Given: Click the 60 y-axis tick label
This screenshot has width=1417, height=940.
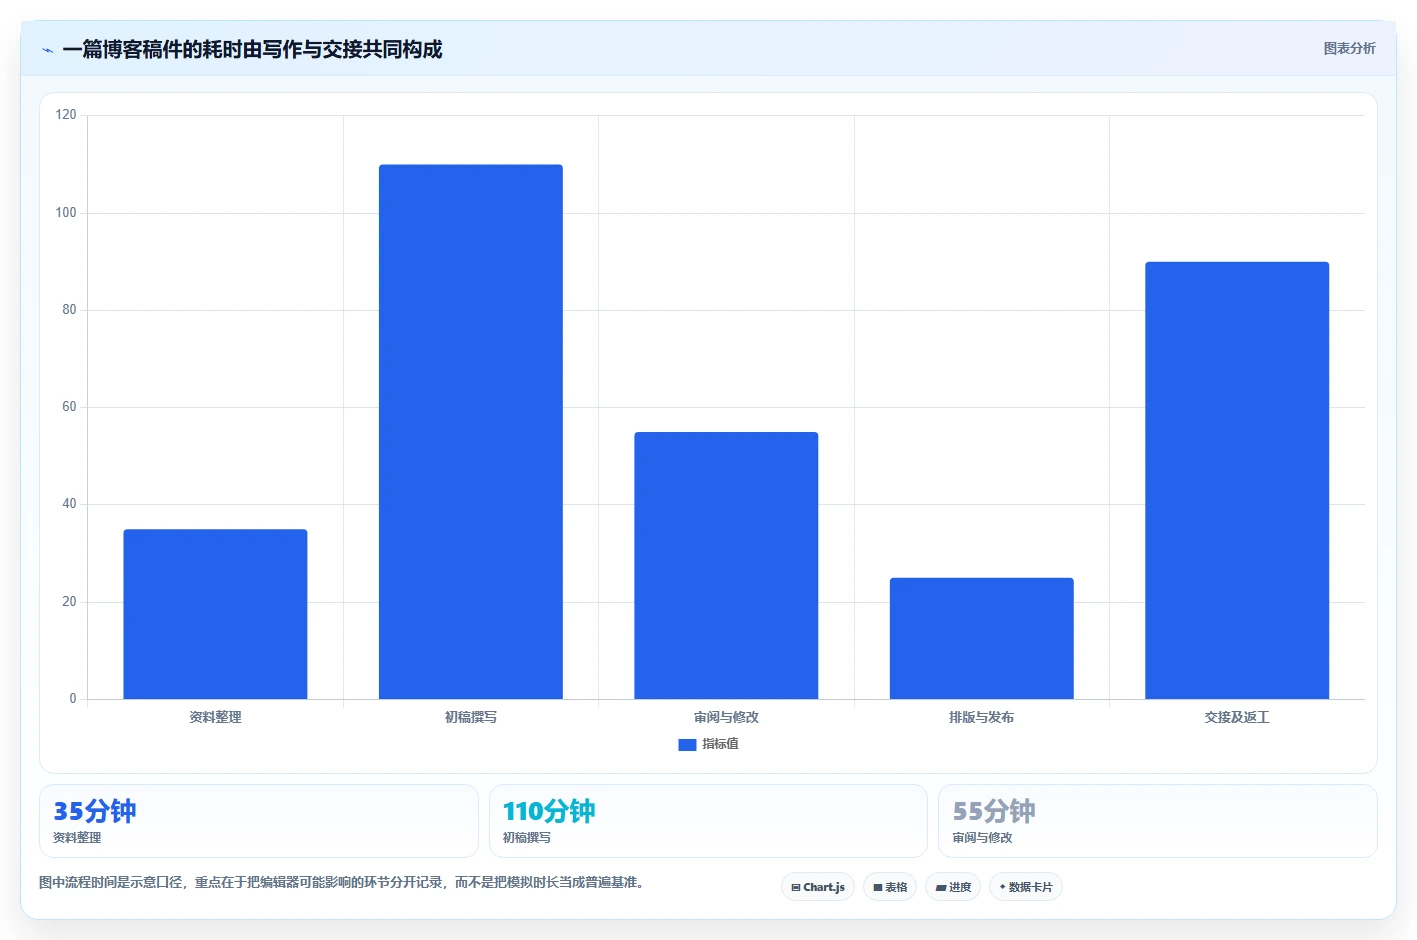Looking at the screenshot, I should pyautogui.click(x=69, y=407).
